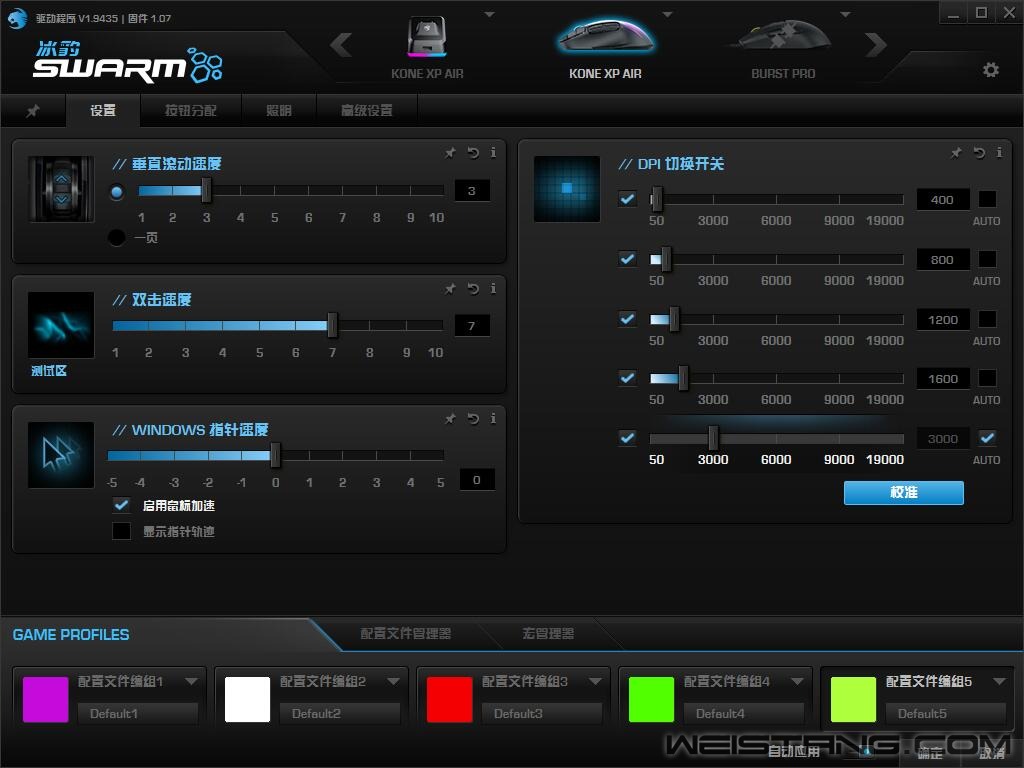
Task: Click the red color swatch of 配置文件编组3
Action: [449, 699]
